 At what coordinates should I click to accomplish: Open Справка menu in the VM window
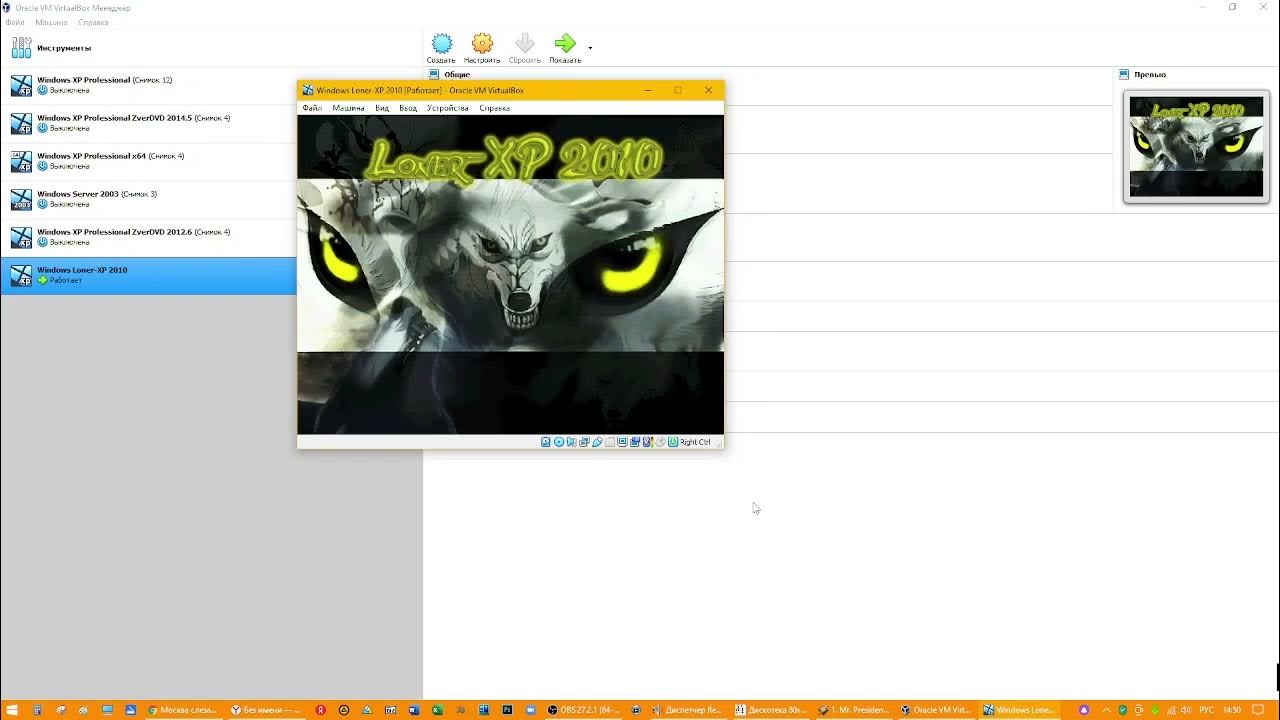(494, 108)
